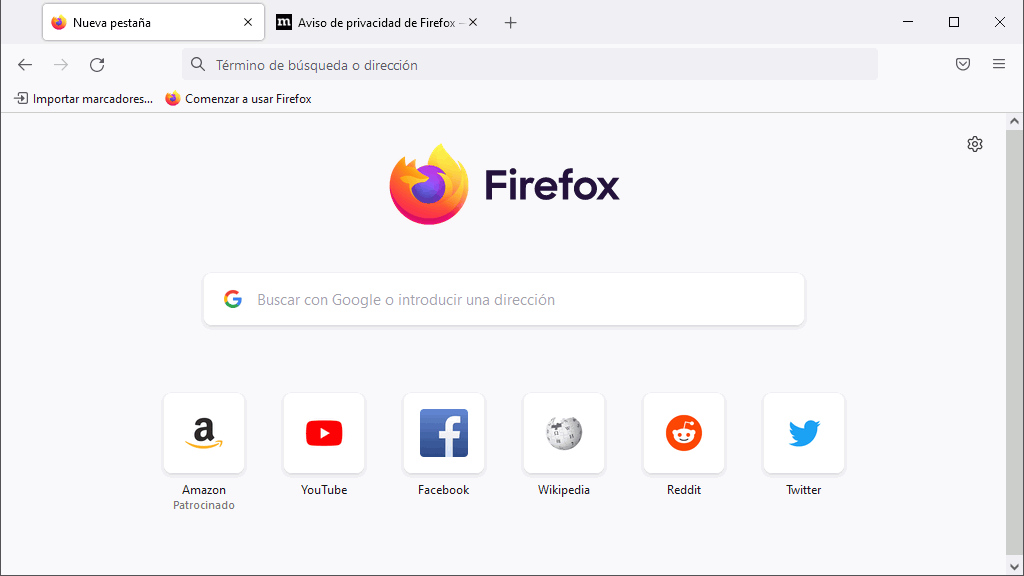This screenshot has height=576, width=1024.
Task: Open the Firefox hamburger menu
Action: pos(999,64)
